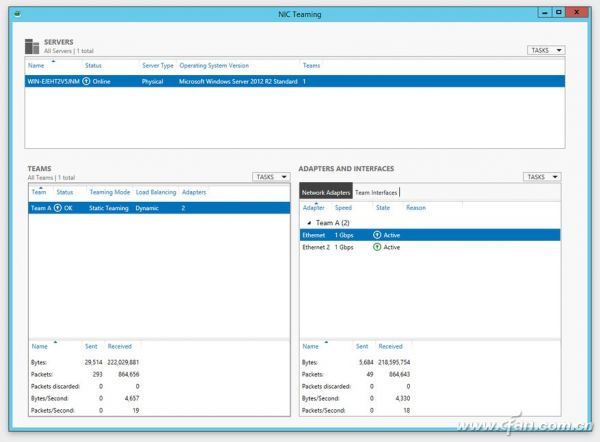Close the NIC Teaming window
The height and width of the screenshot is (442, 600).
[x=577, y=13]
